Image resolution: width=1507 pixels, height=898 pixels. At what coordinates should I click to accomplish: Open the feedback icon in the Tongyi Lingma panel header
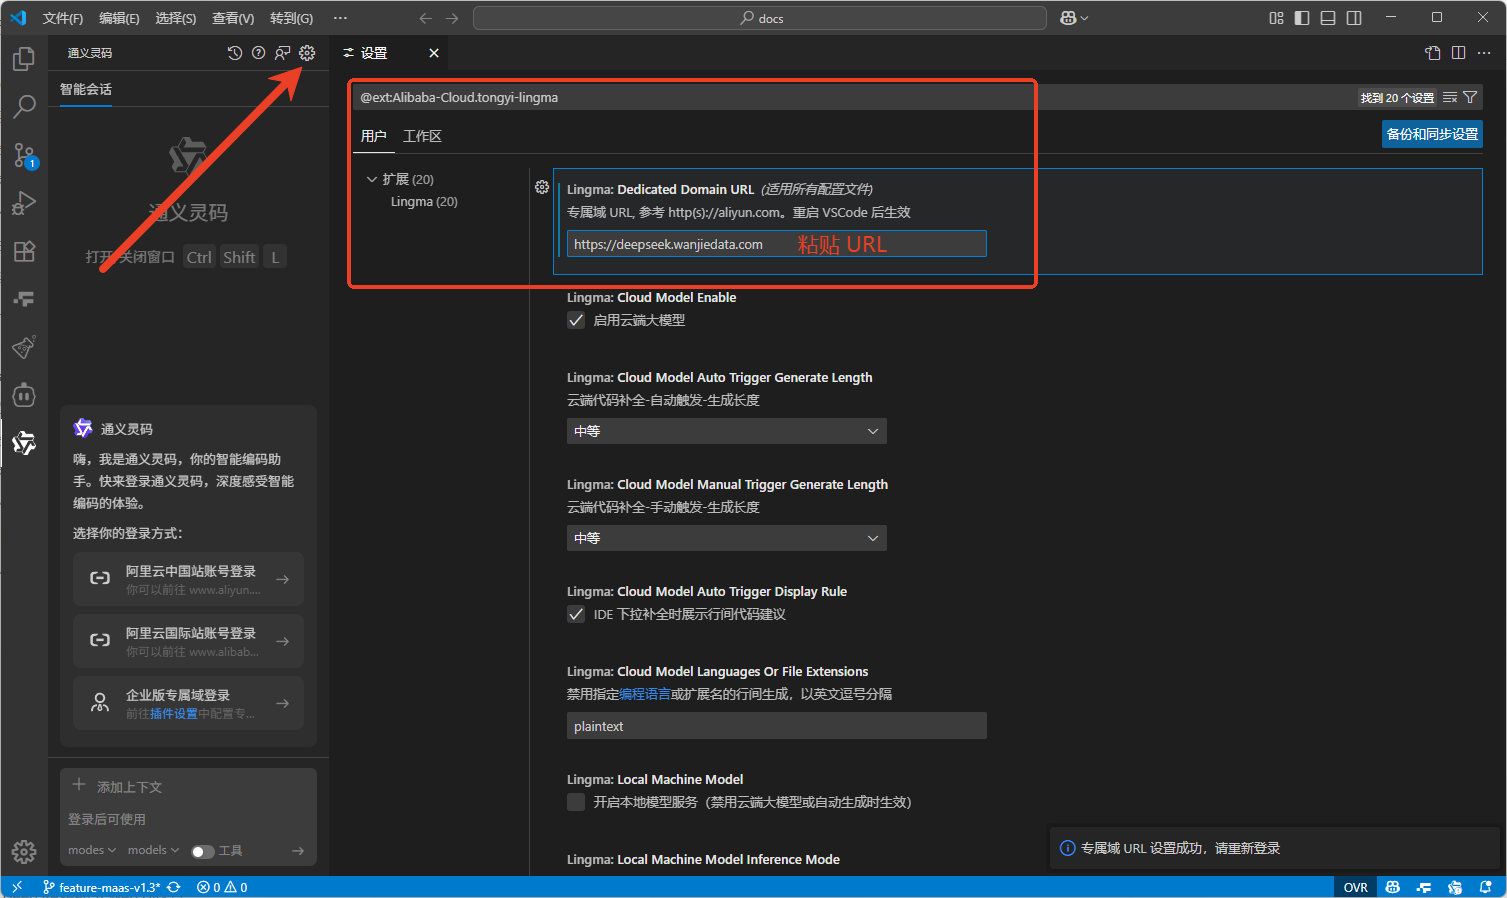283,53
